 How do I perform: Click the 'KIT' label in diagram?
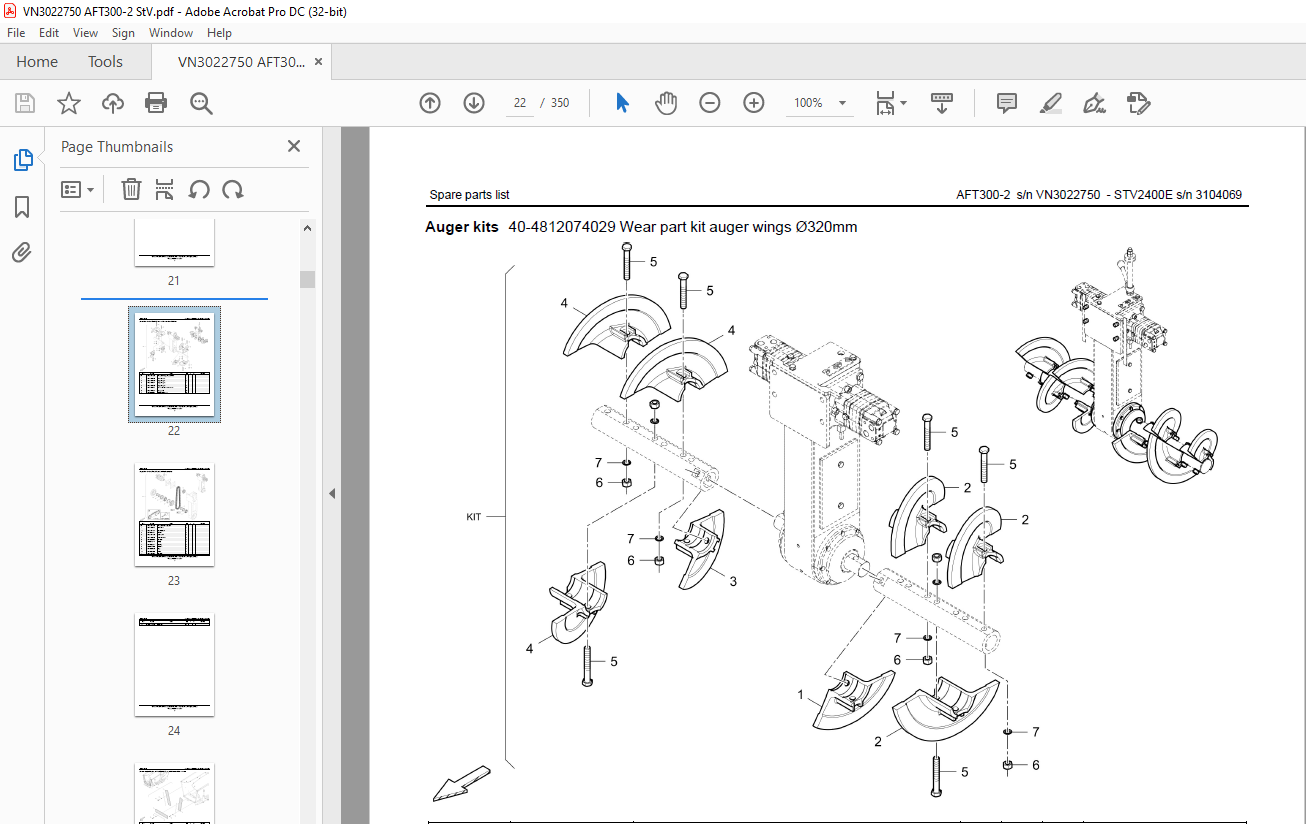tap(474, 518)
